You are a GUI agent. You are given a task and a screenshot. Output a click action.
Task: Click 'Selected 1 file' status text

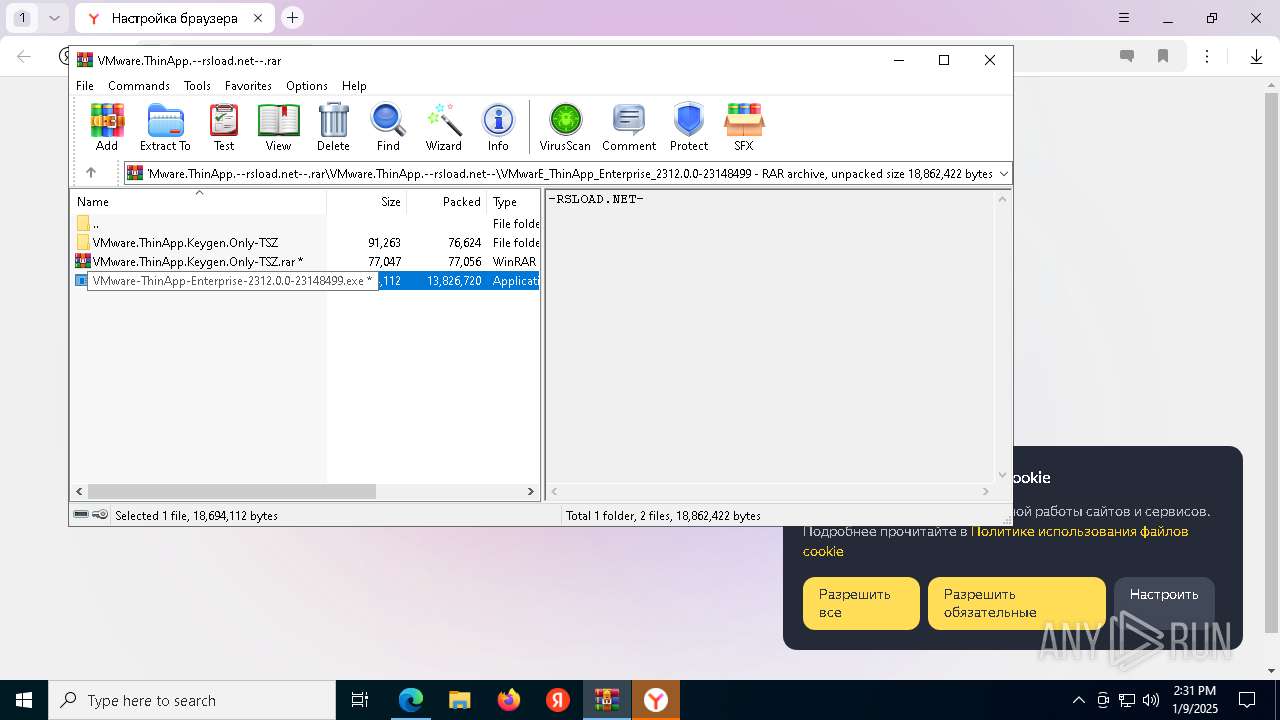197,516
